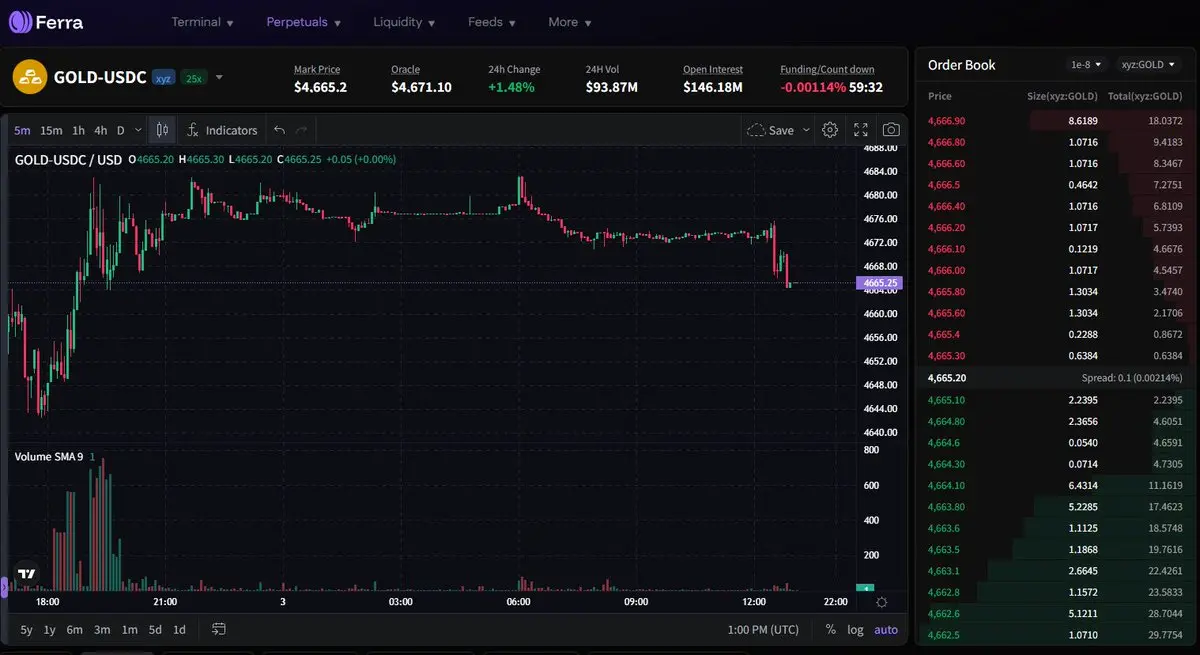
Task: Select the 15m timeframe
Action: pyautogui.click(x=51, y=130)
